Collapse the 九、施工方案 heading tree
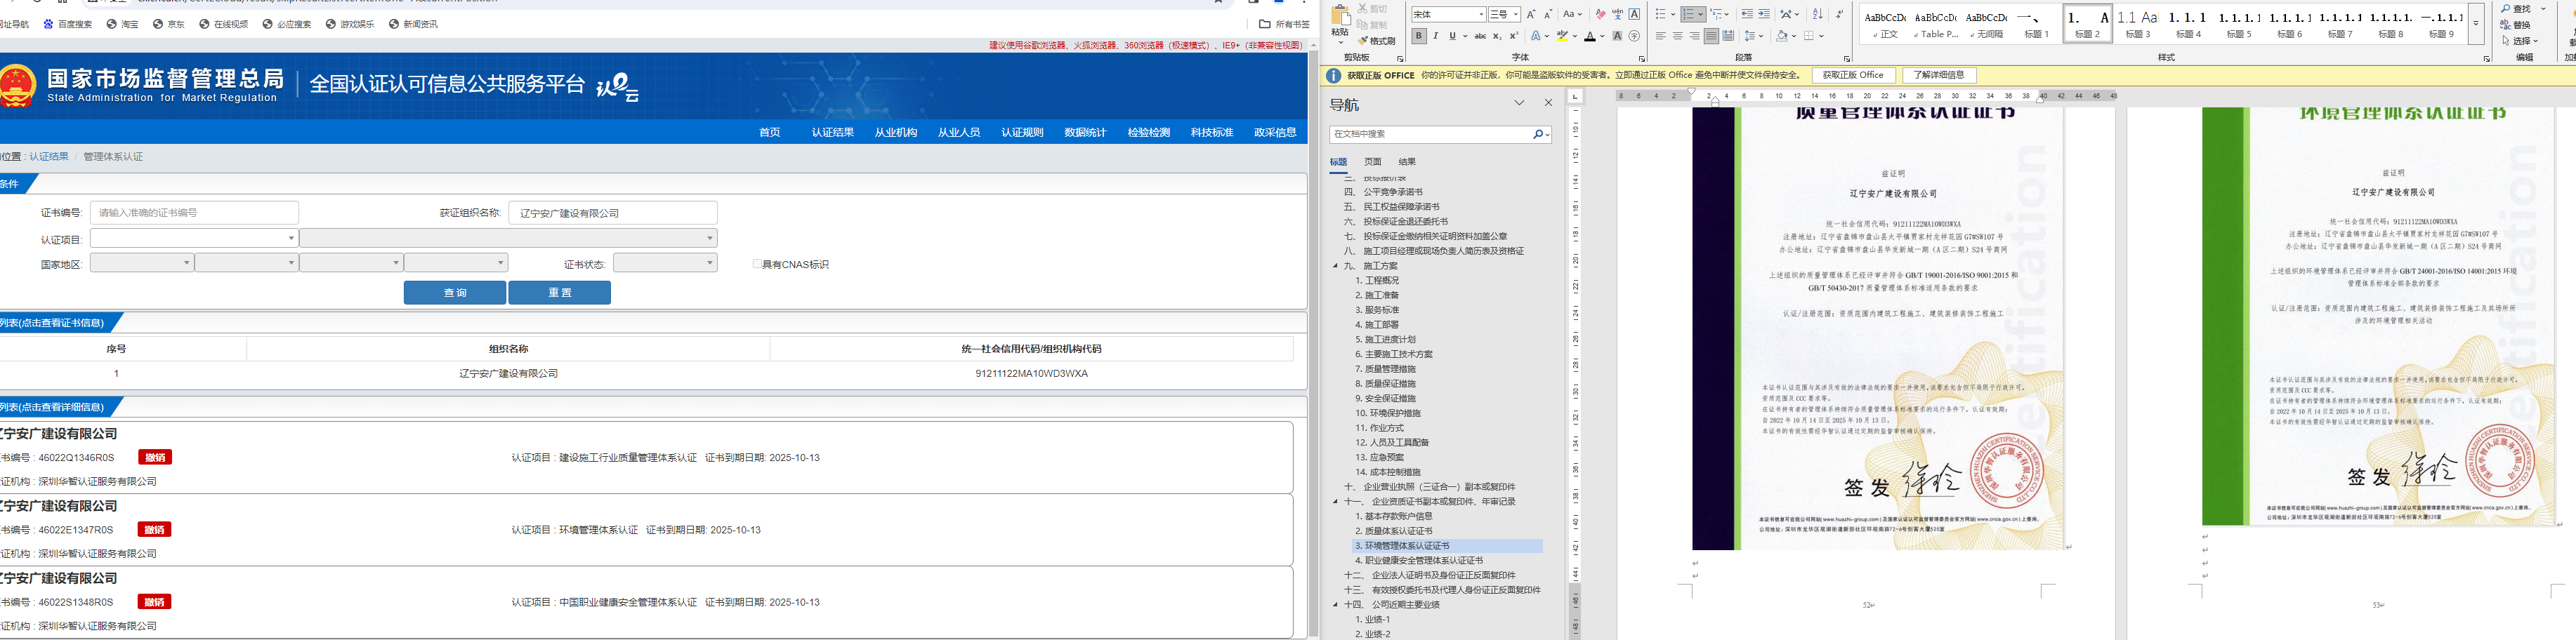Image resolution: width=2576 pixels, height=640 pixels. [x=1335, y=266]
